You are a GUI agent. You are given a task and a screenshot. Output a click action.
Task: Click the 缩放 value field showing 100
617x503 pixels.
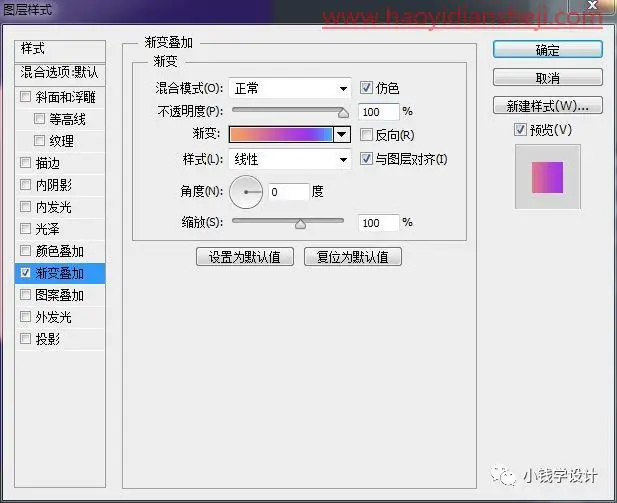pyautogui.click(x=378, y=223)
